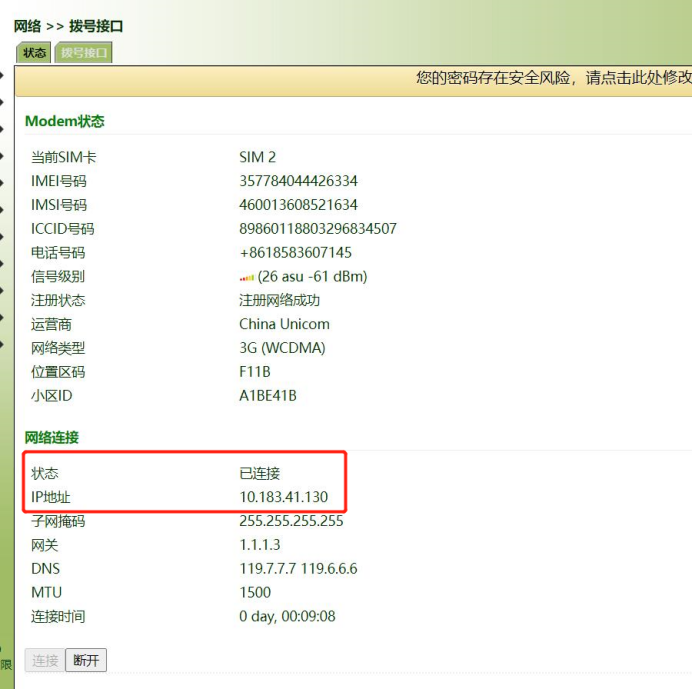
Task: Expand sidebar arrow next to Modem状态 heading
Action: point(3,129)
